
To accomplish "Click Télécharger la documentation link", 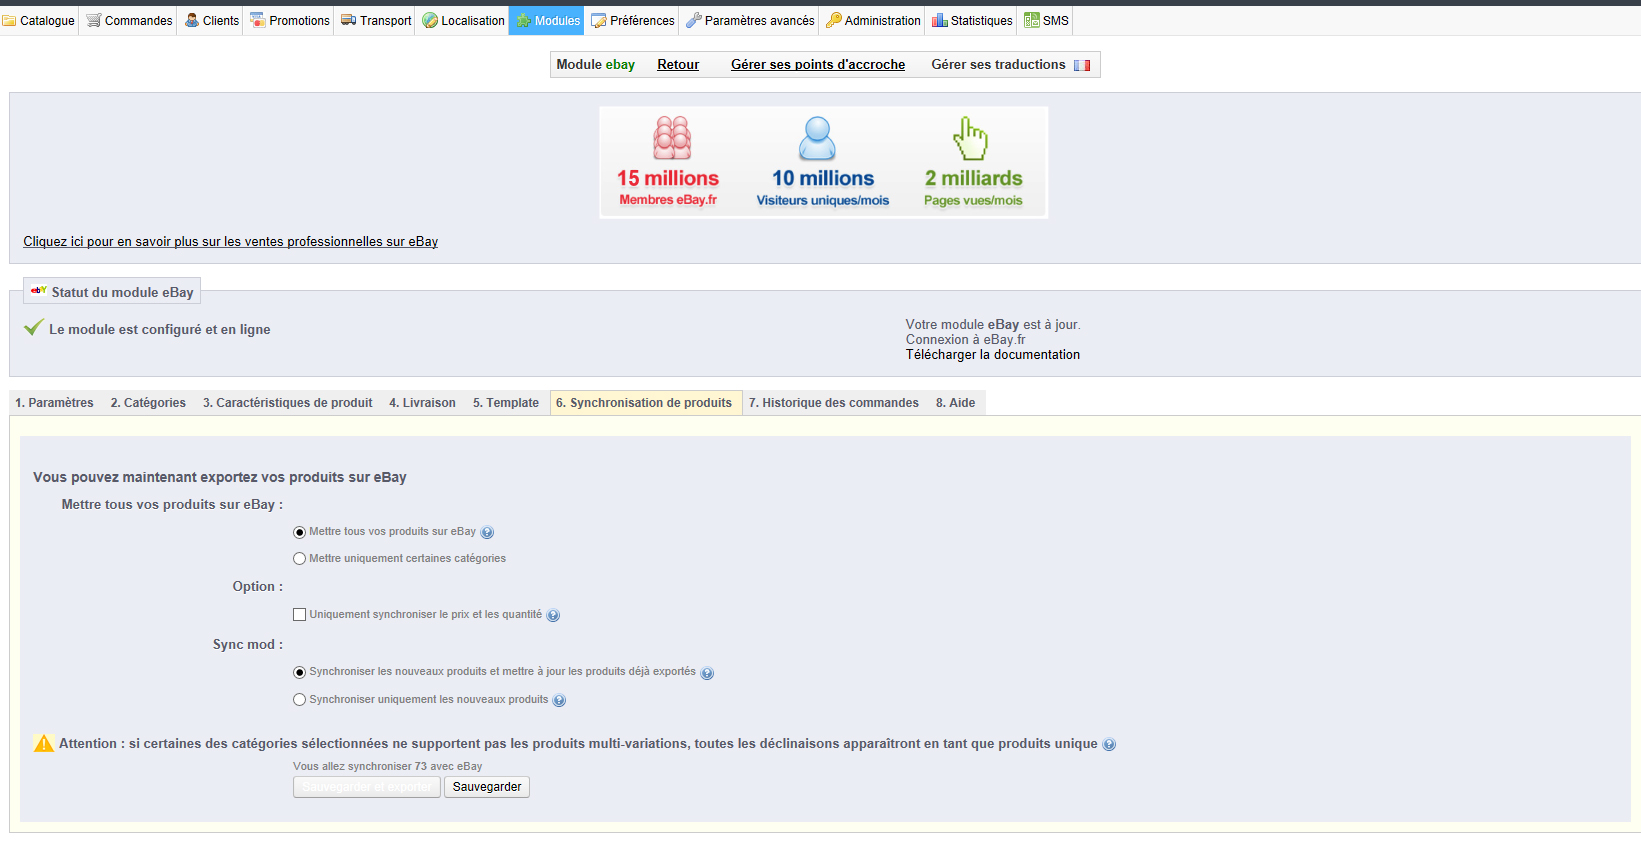I will pyautogui.click(x=993, y=354).
